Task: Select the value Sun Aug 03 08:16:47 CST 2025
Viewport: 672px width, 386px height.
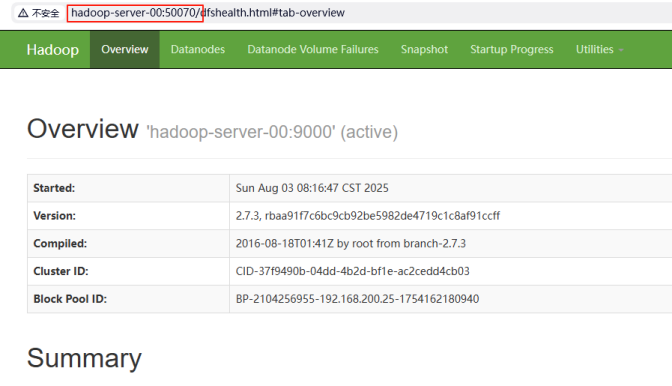Action: (x=312, y=188)
